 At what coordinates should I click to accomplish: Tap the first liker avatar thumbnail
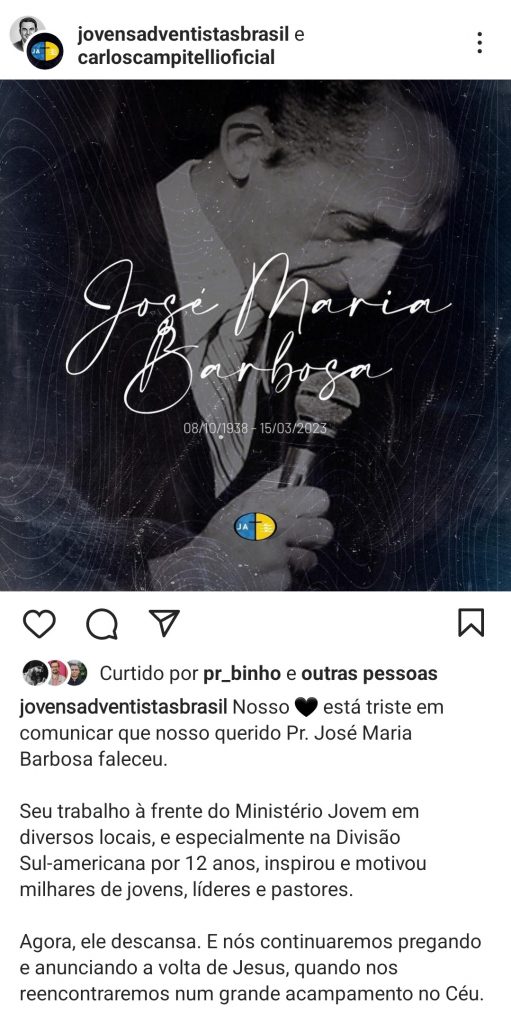pyautogui.click(x=34, y=673)
